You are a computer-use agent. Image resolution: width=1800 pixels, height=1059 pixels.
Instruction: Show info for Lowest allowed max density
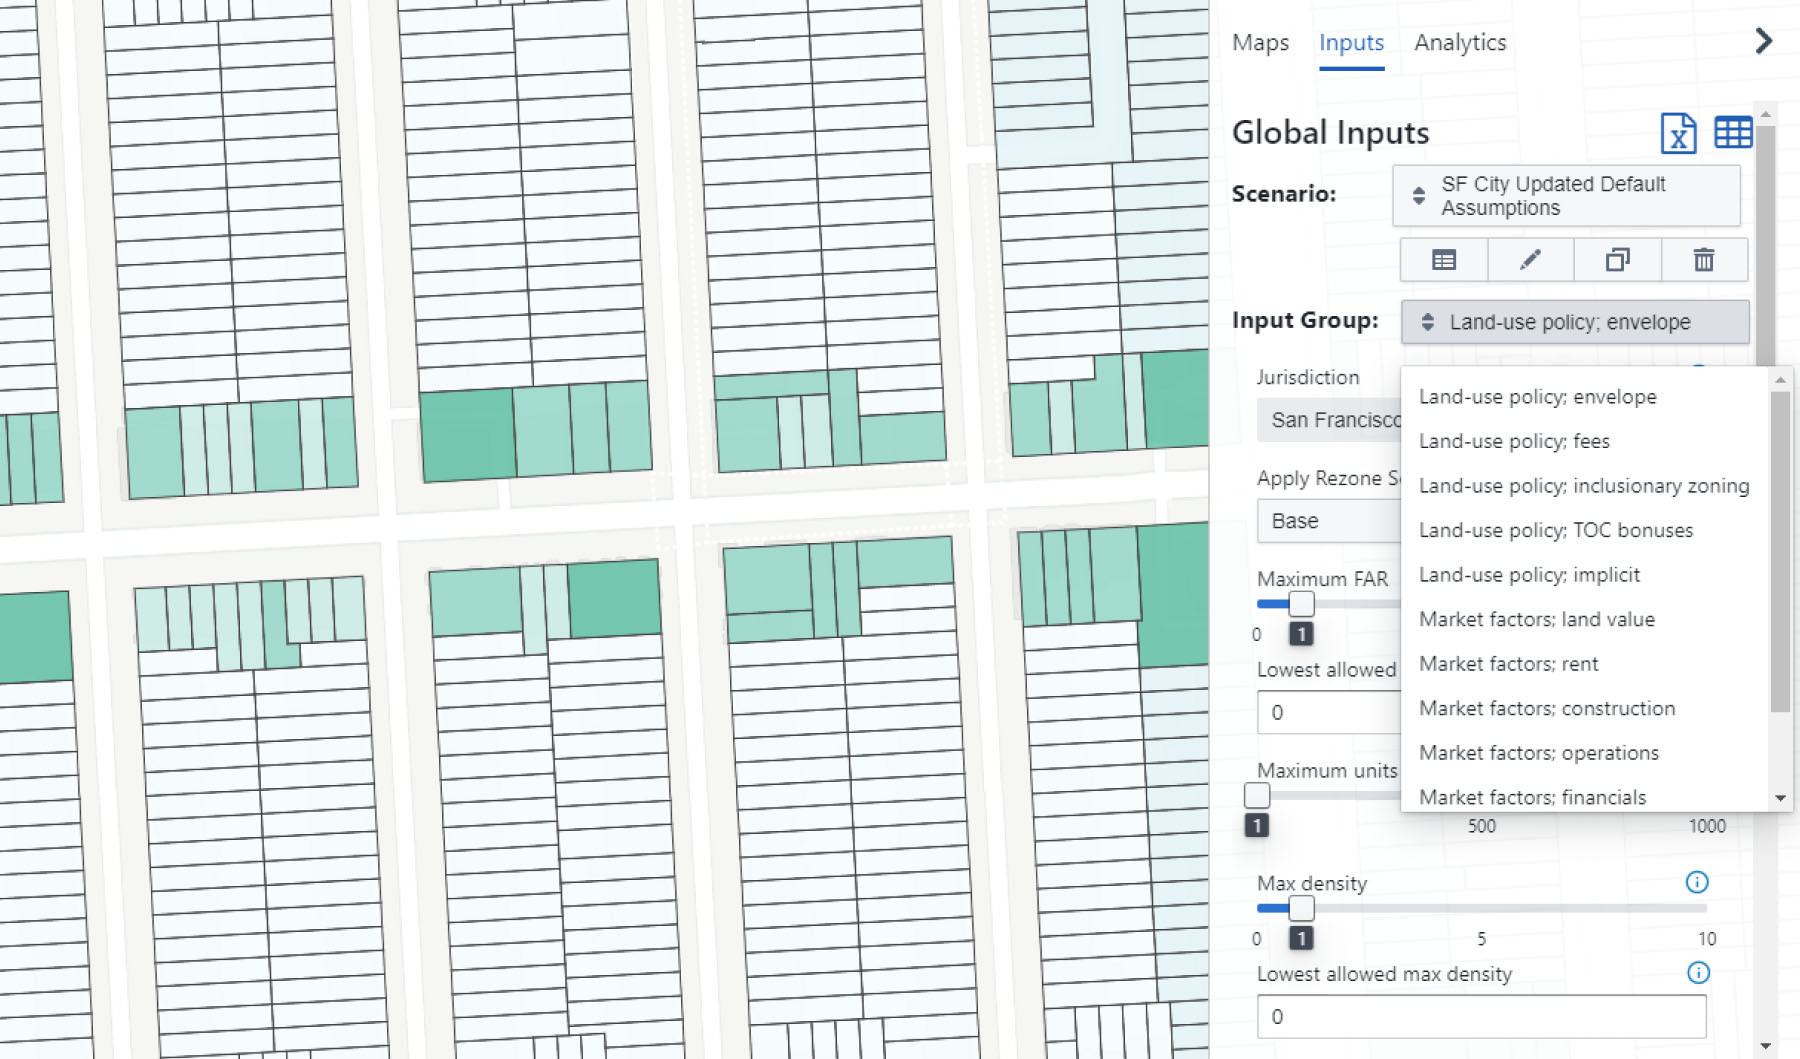1697,973
